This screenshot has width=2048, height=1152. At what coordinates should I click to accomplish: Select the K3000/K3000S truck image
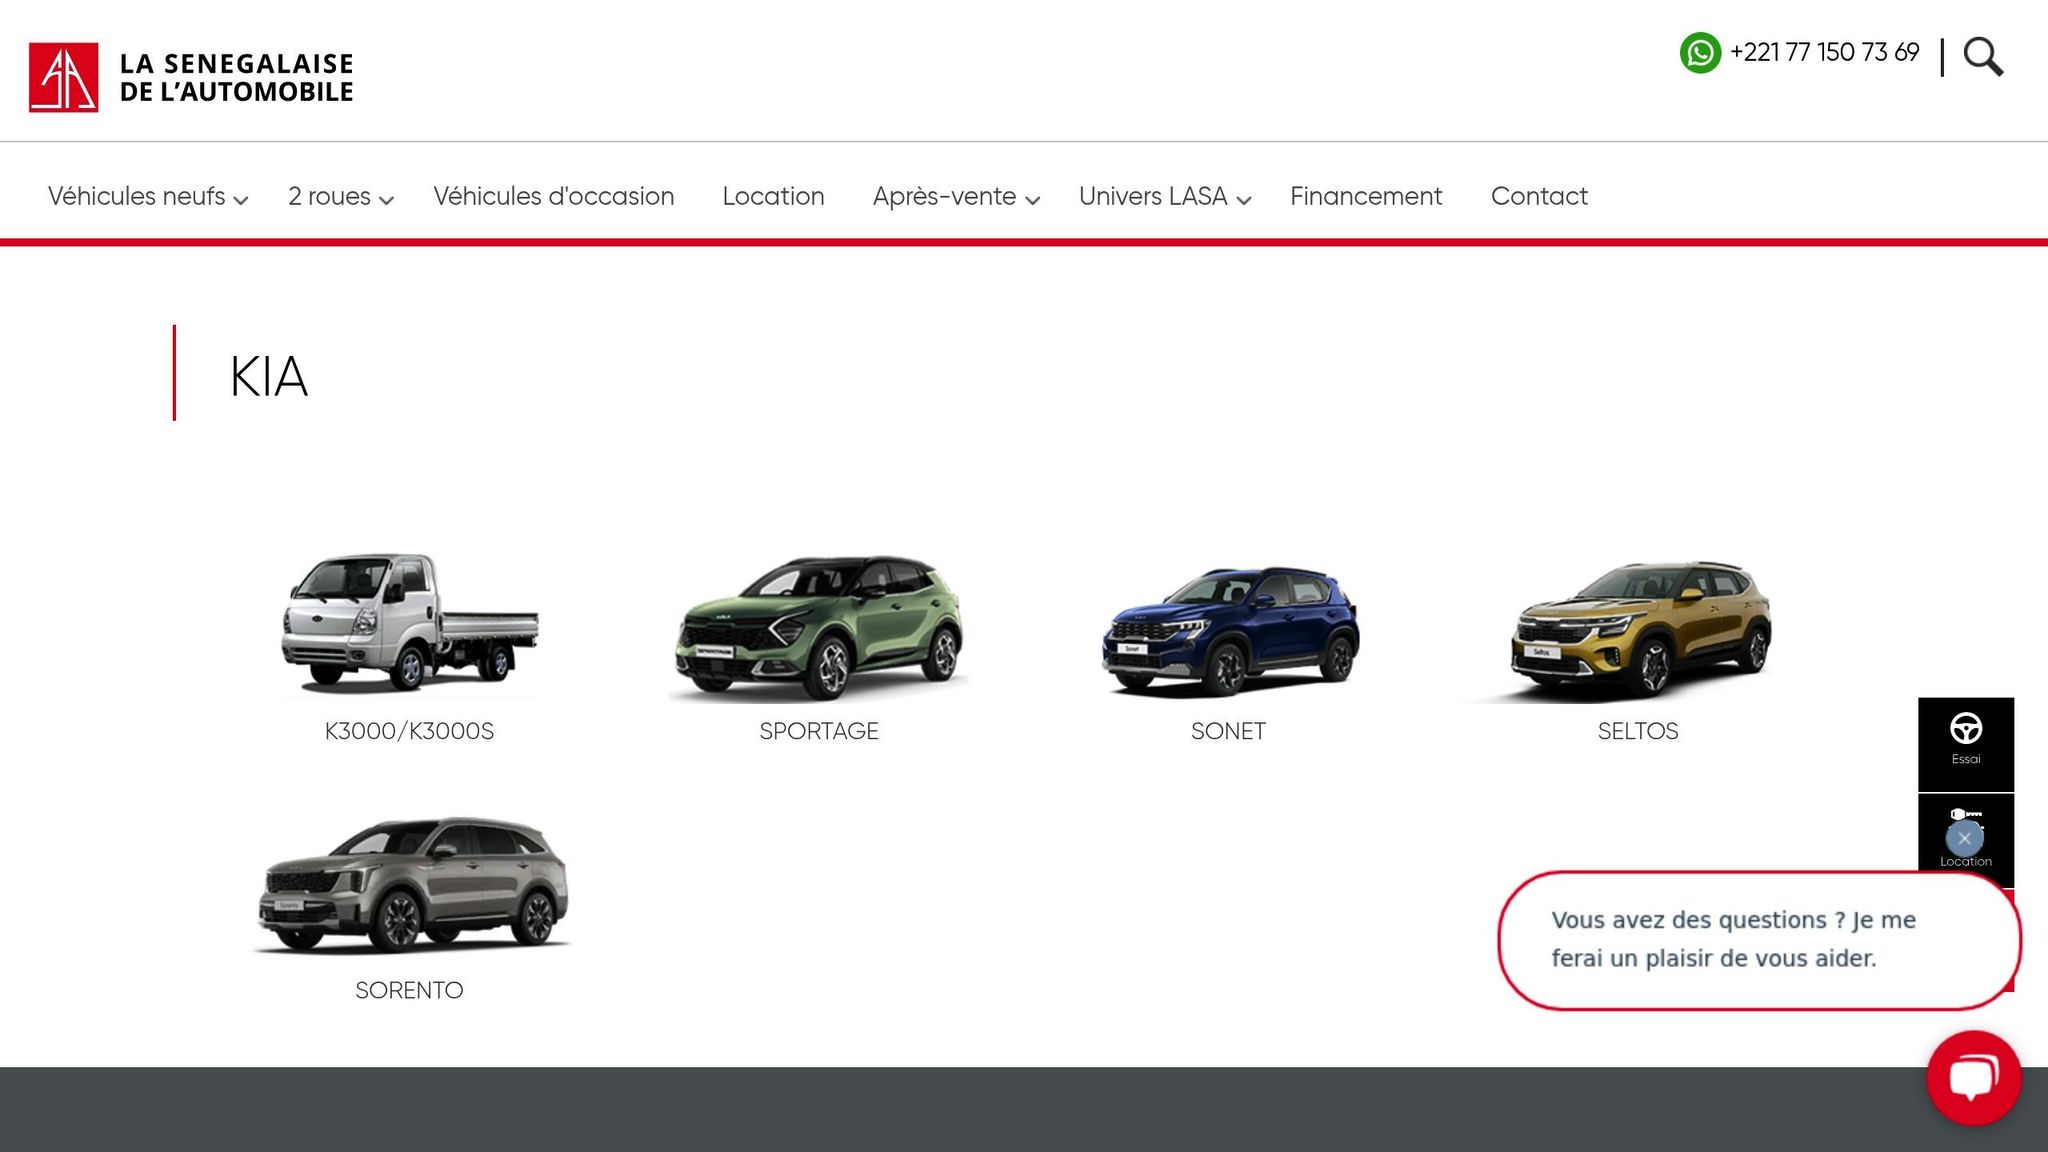[409, 624]
